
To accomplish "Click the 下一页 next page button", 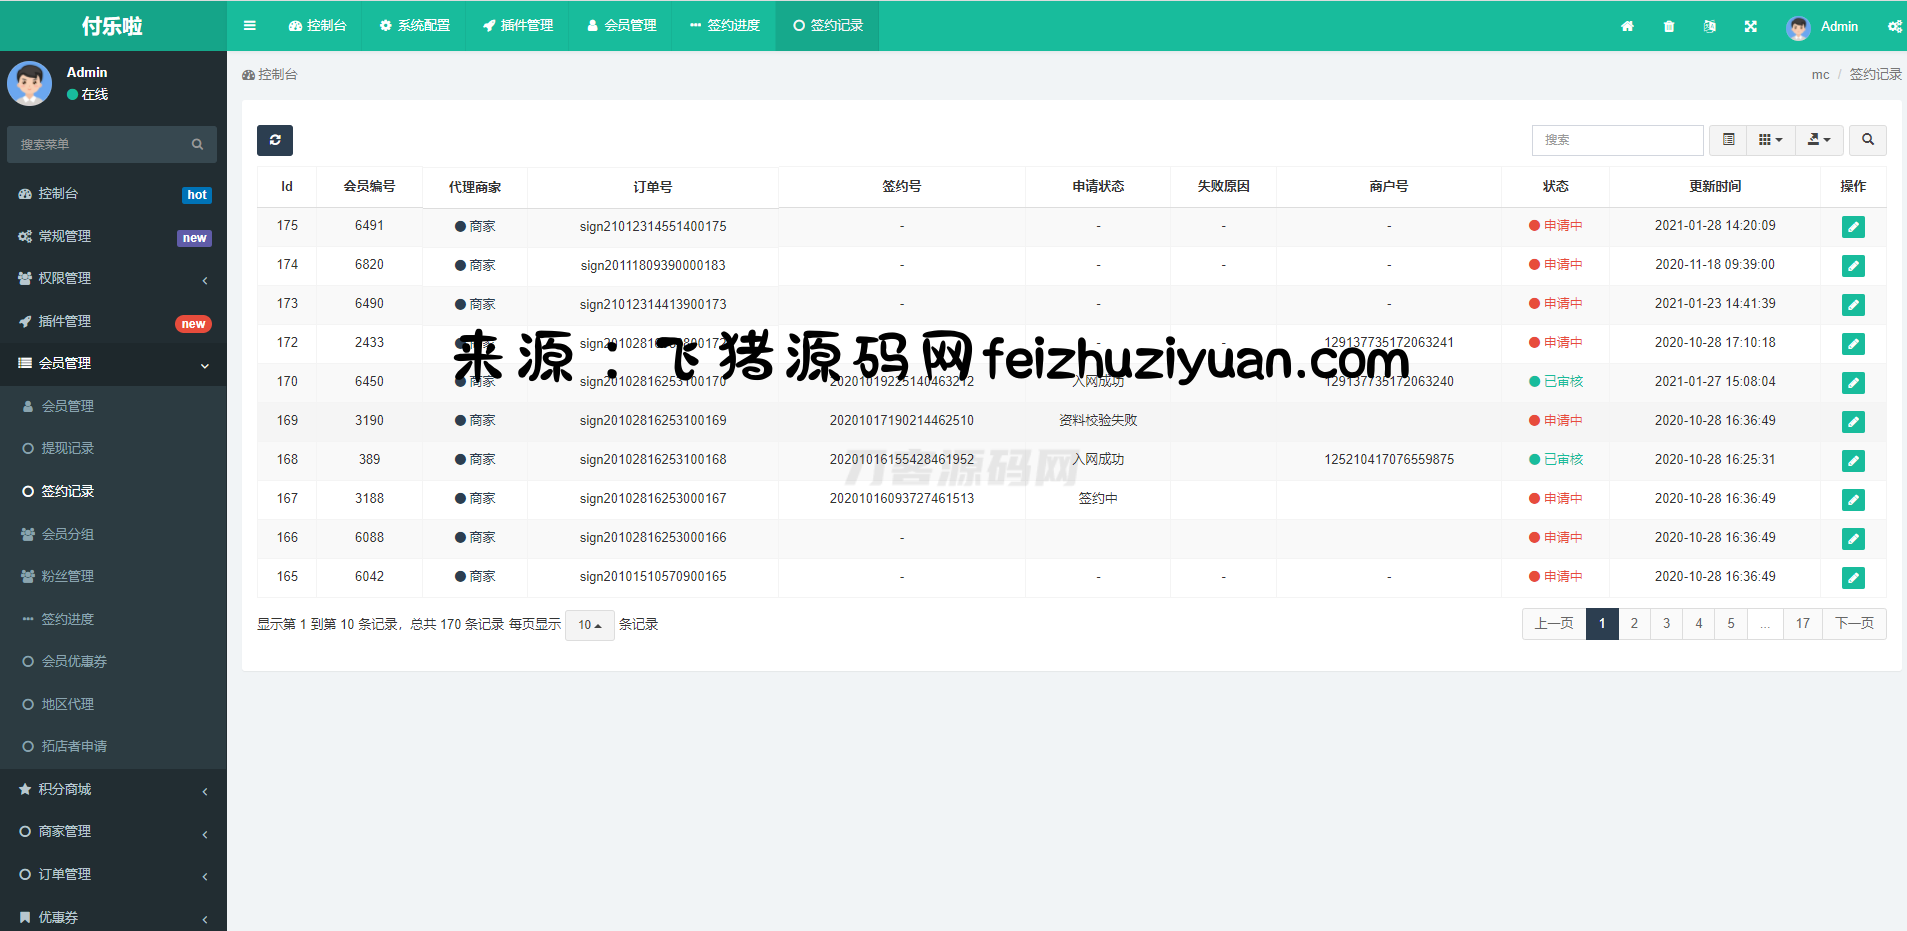I will (x=1854, y=624).
